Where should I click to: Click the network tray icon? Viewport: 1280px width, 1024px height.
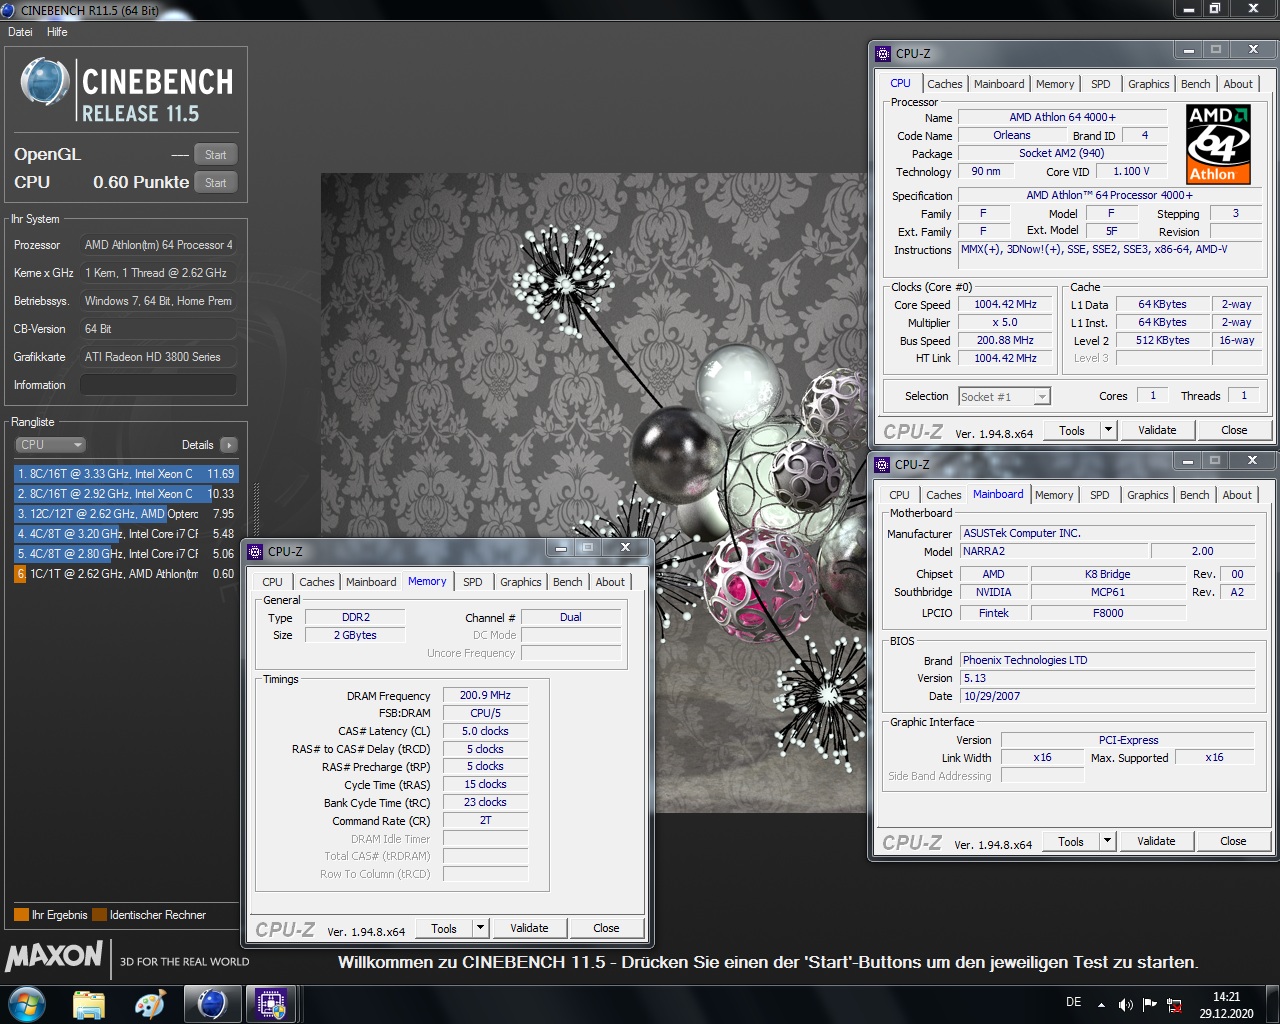pos(1174,1005)
